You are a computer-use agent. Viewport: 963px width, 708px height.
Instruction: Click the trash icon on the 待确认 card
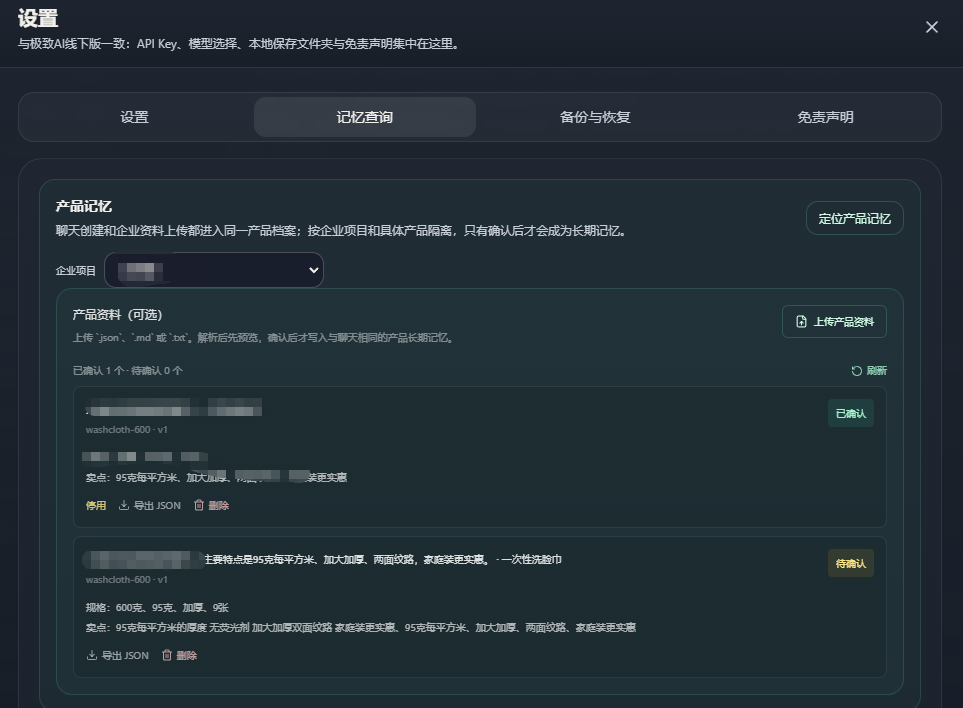click(x=166, y=655)
